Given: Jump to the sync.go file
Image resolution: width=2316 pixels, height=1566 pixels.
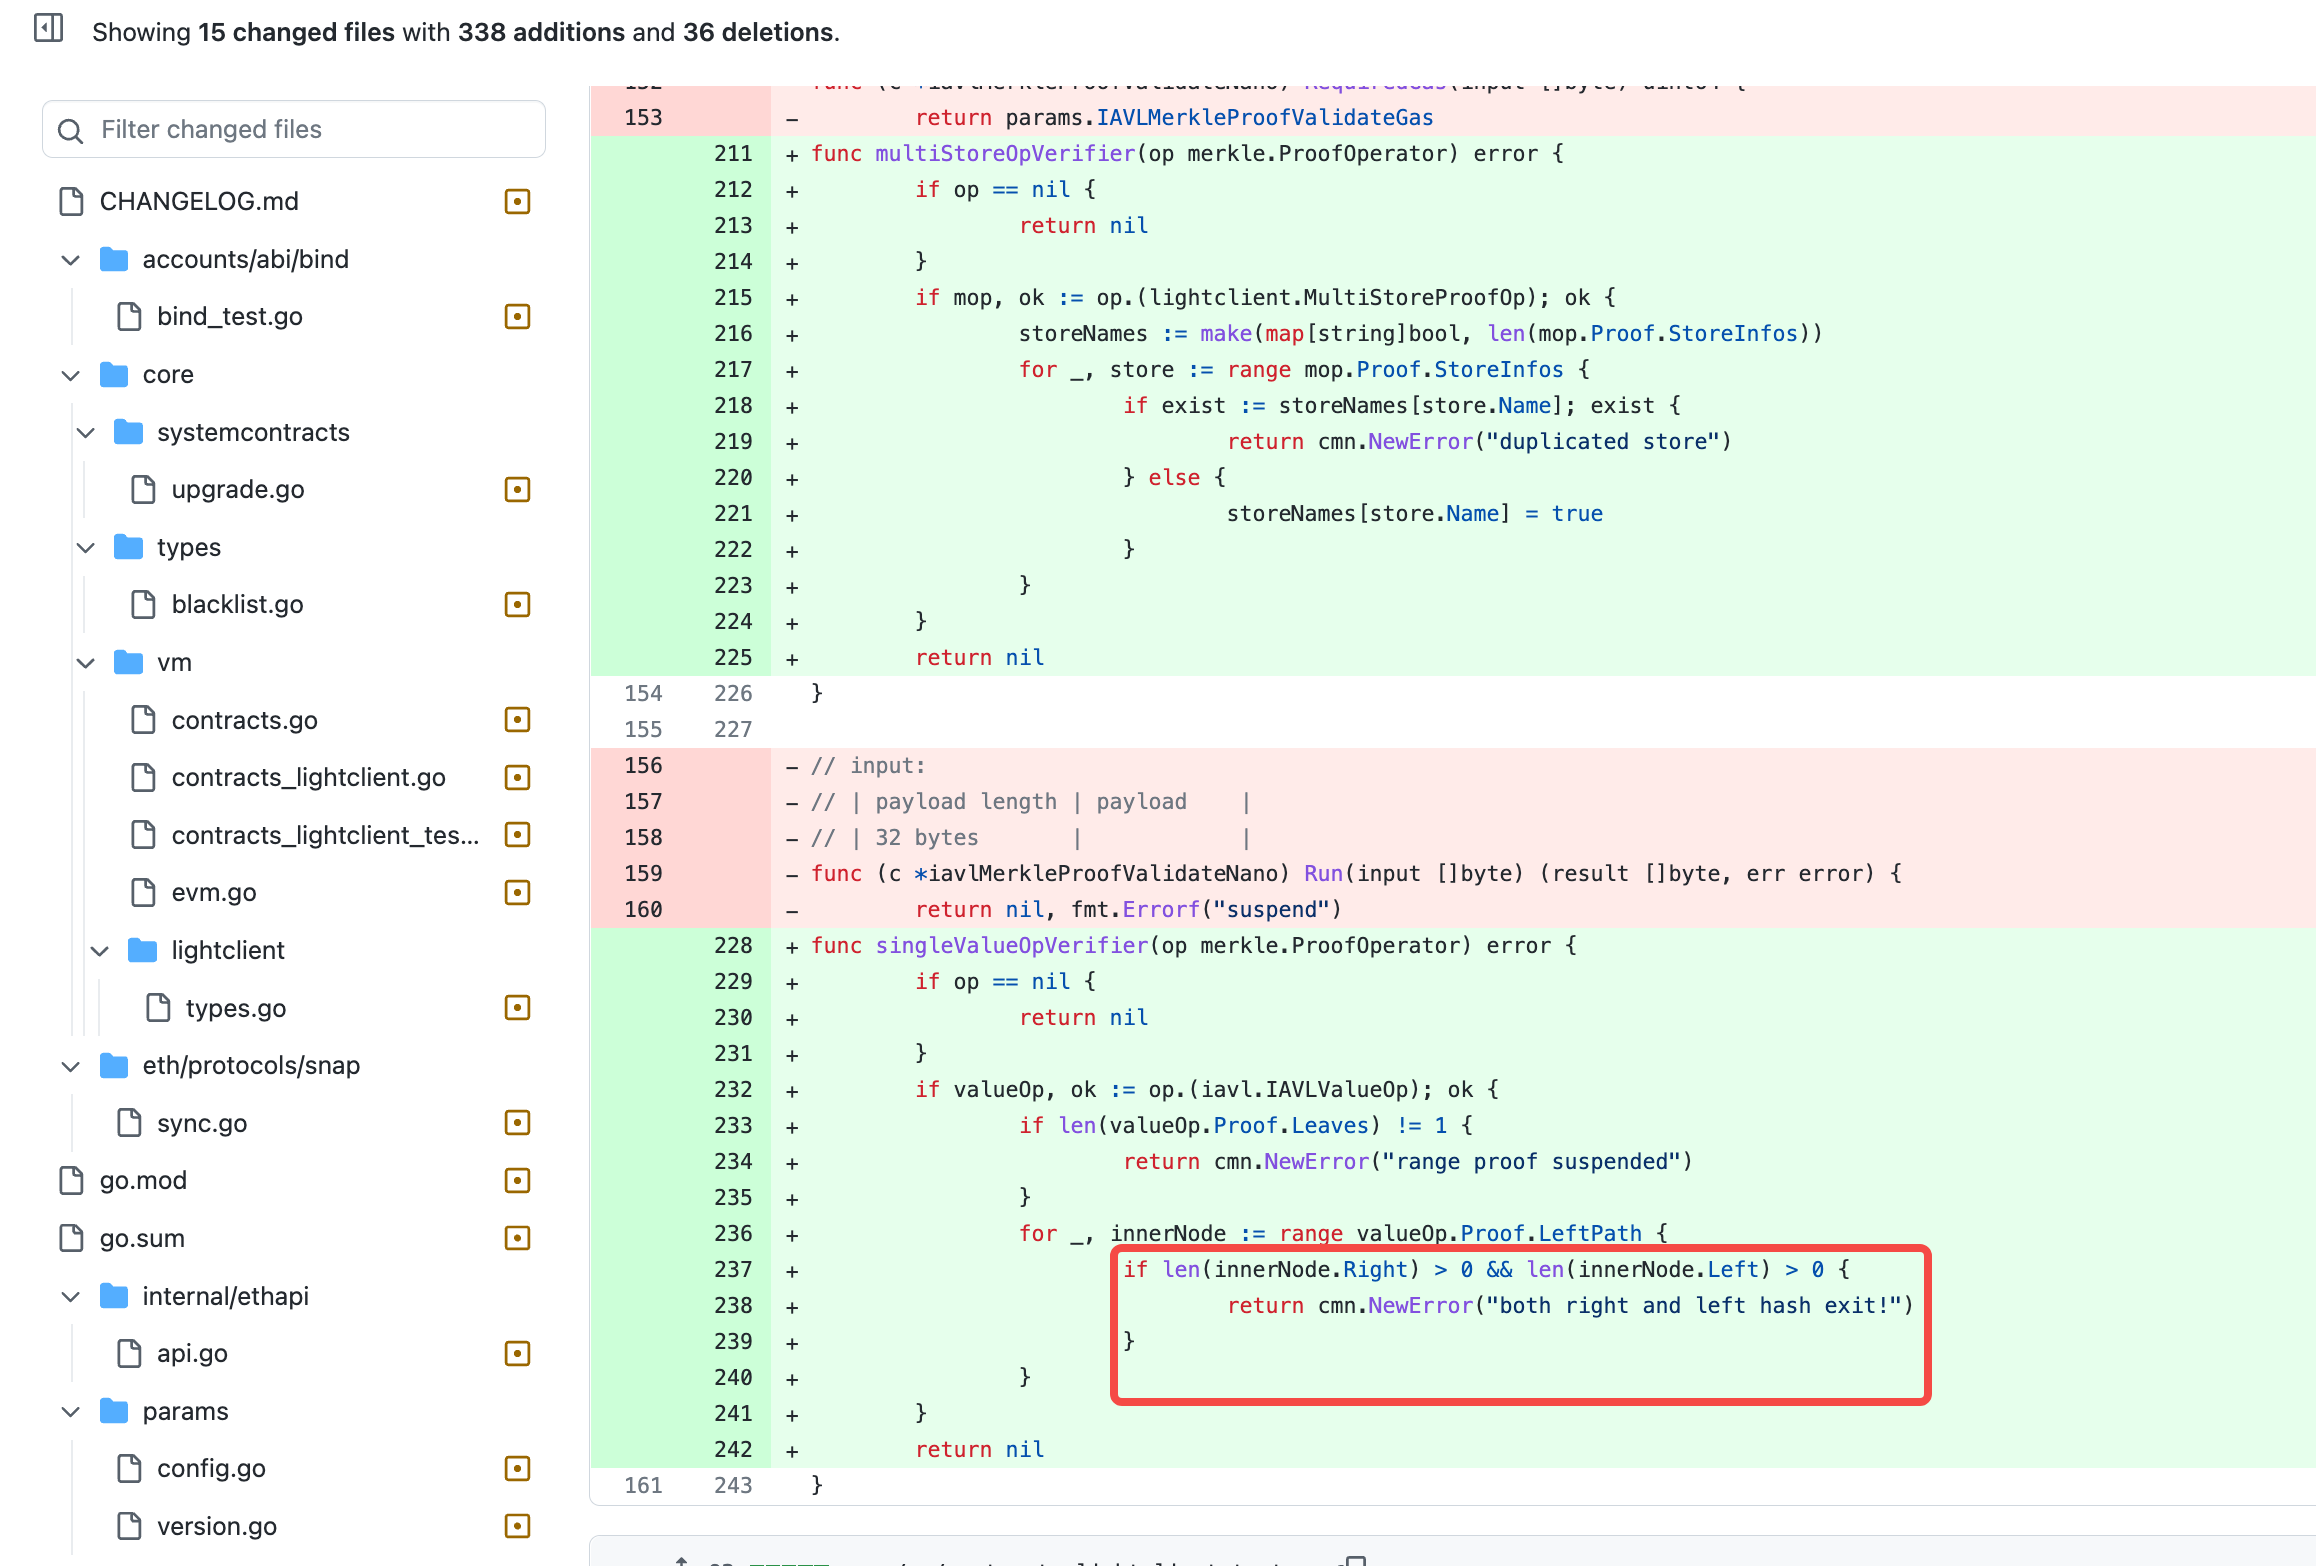Looking at the screenshot, I should coord(202,1123).
